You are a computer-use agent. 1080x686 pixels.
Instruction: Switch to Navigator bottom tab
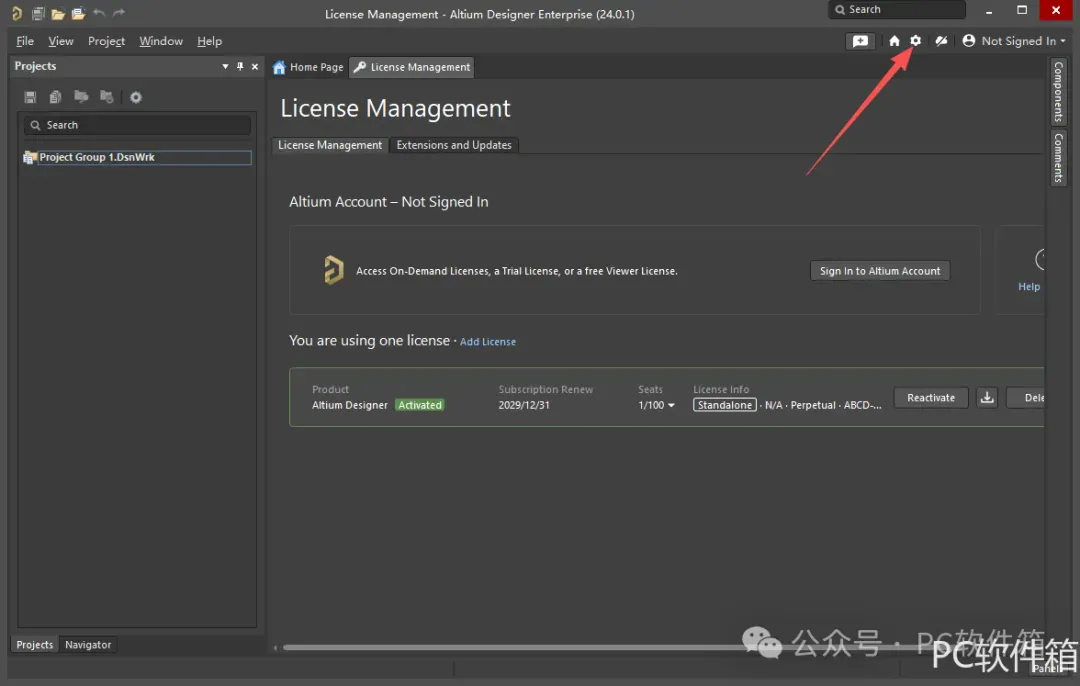[x=88, y=645]
